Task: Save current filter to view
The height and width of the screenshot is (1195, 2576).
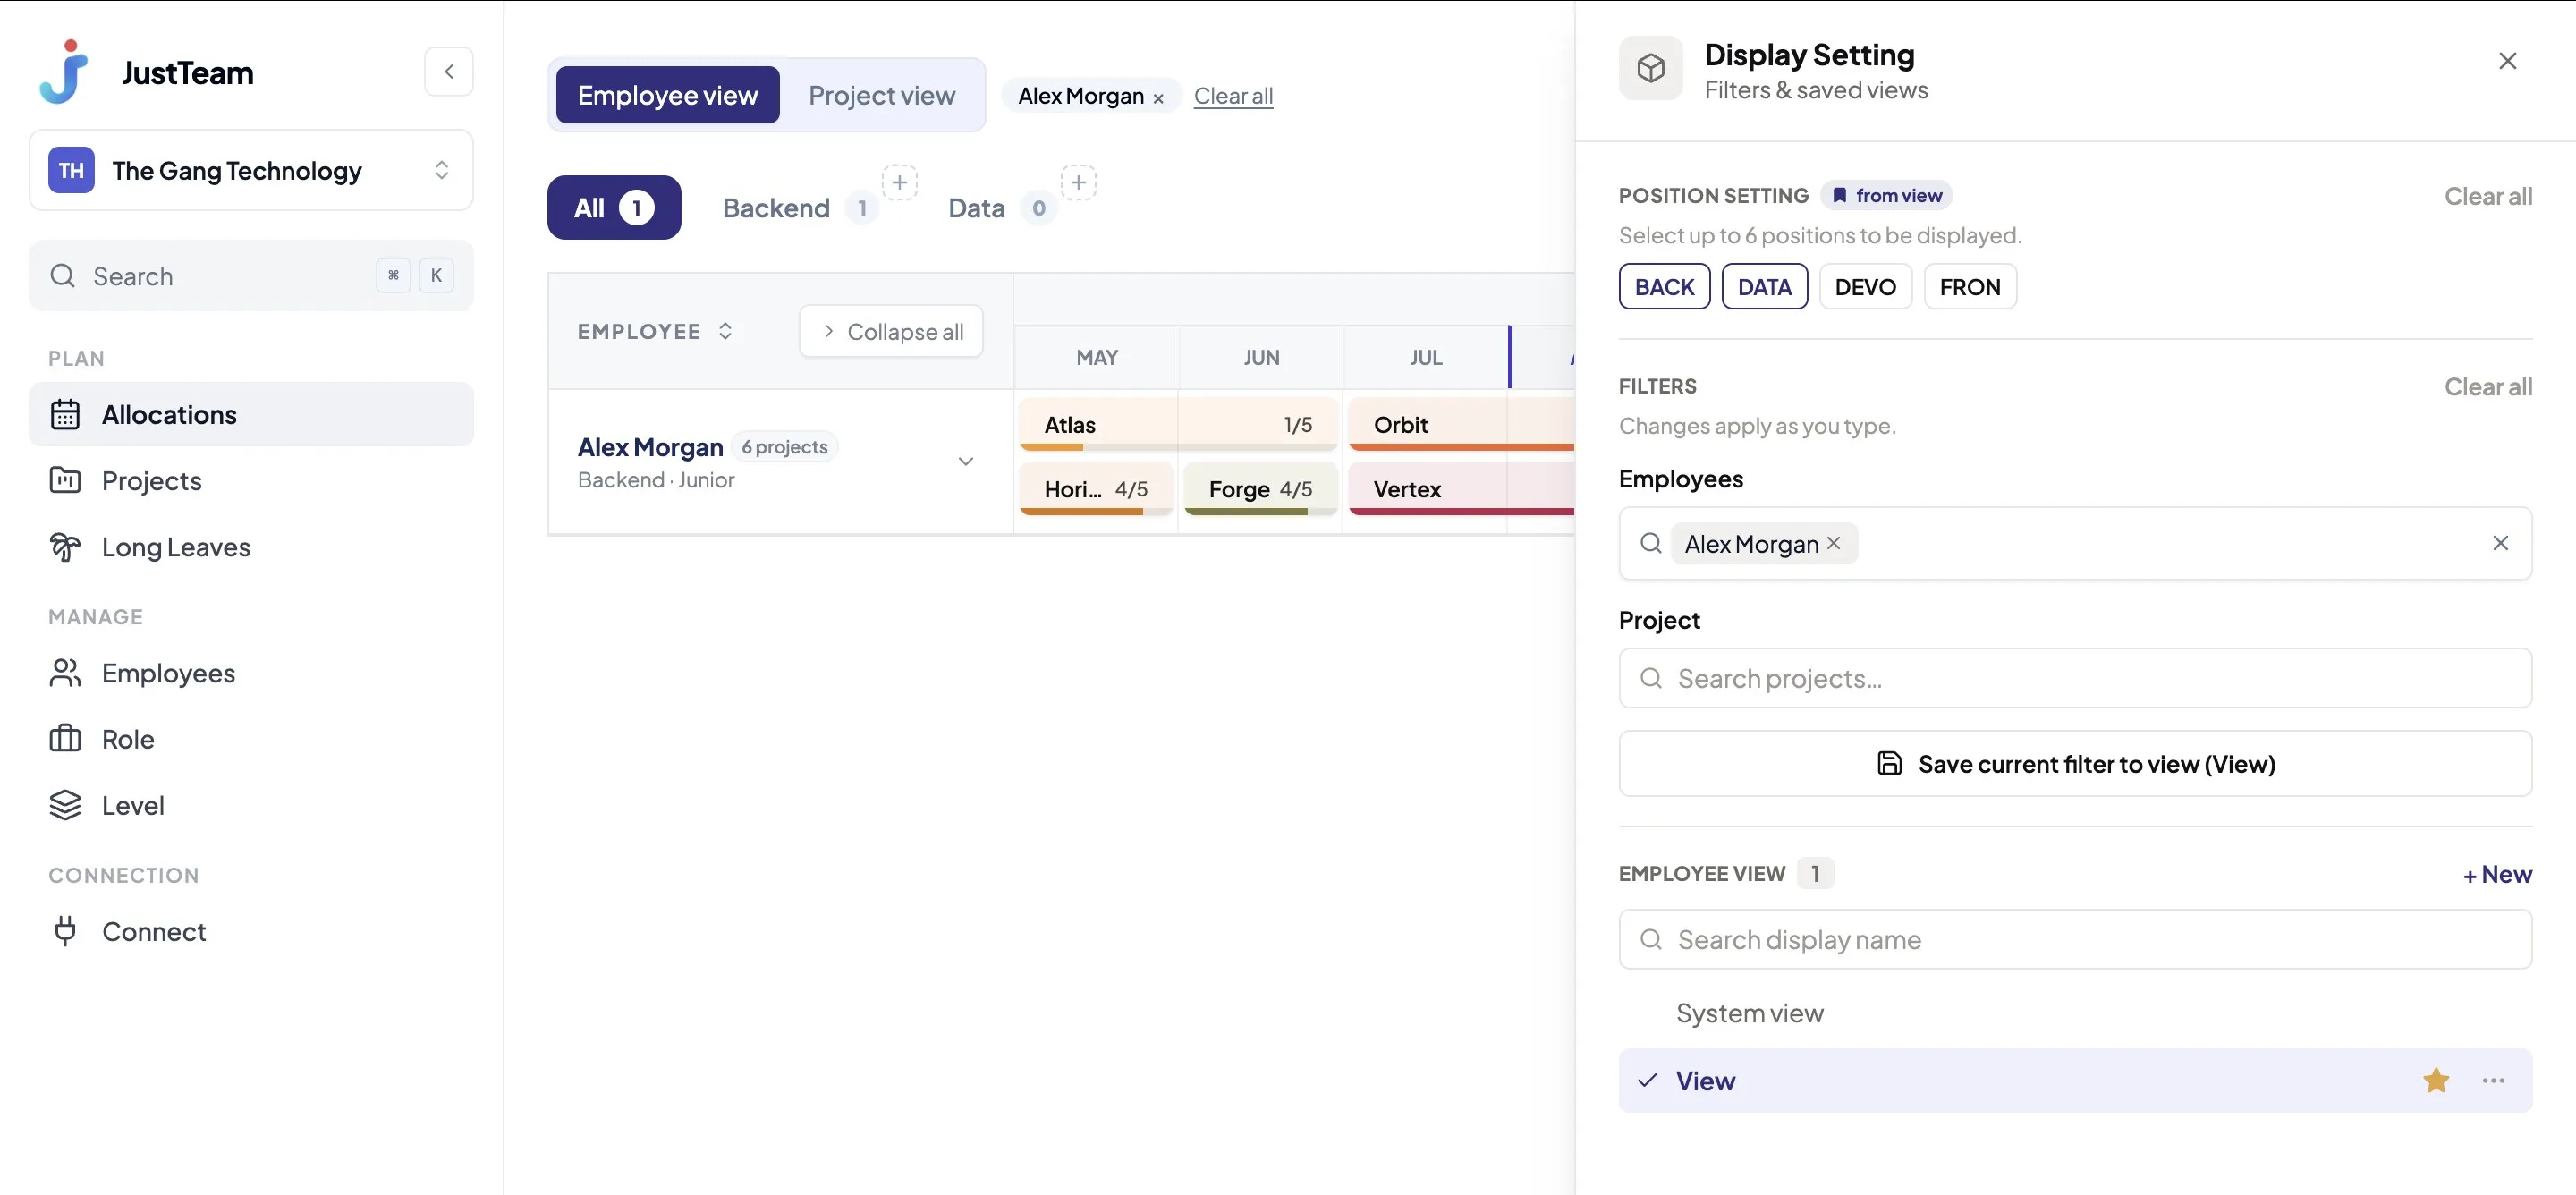Action: coord(2075,763)
